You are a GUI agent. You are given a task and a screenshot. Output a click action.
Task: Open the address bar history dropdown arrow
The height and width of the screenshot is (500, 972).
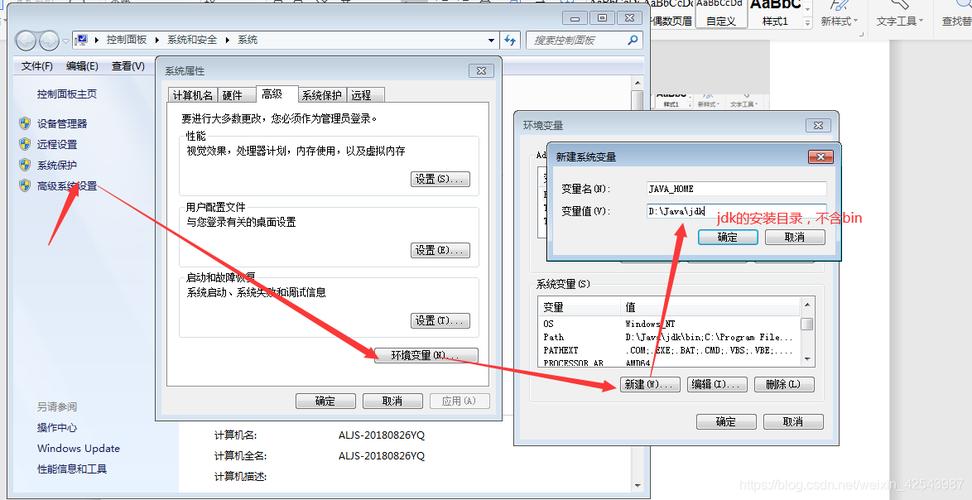click(x=492, y=40)
